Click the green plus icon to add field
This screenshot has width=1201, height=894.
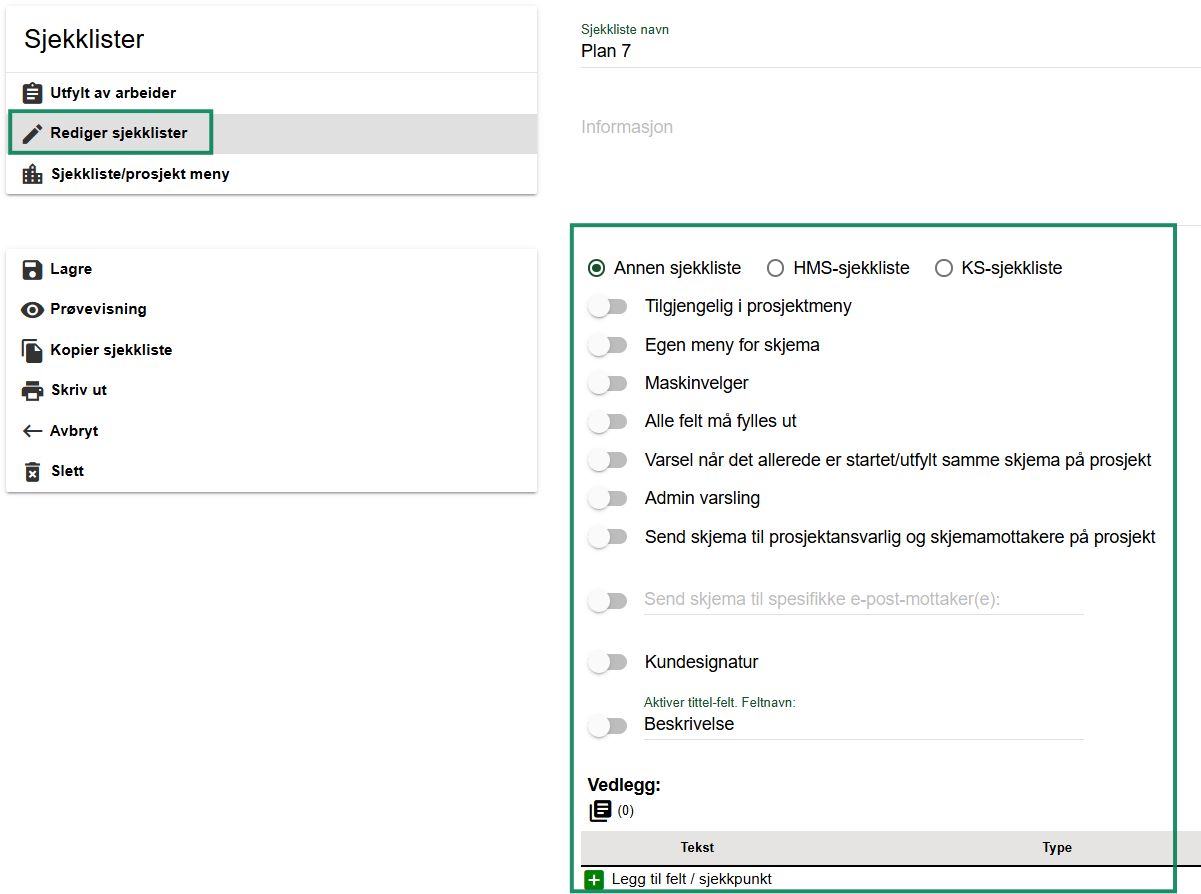coord(594,880)
